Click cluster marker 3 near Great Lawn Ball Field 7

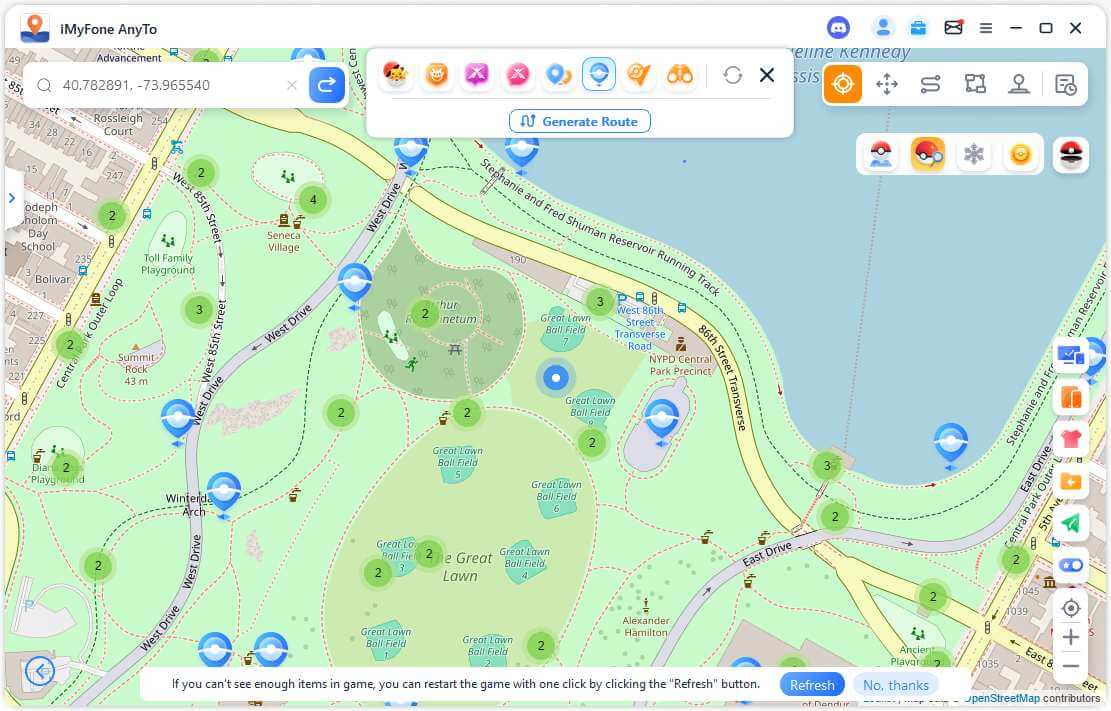(599, 302)
